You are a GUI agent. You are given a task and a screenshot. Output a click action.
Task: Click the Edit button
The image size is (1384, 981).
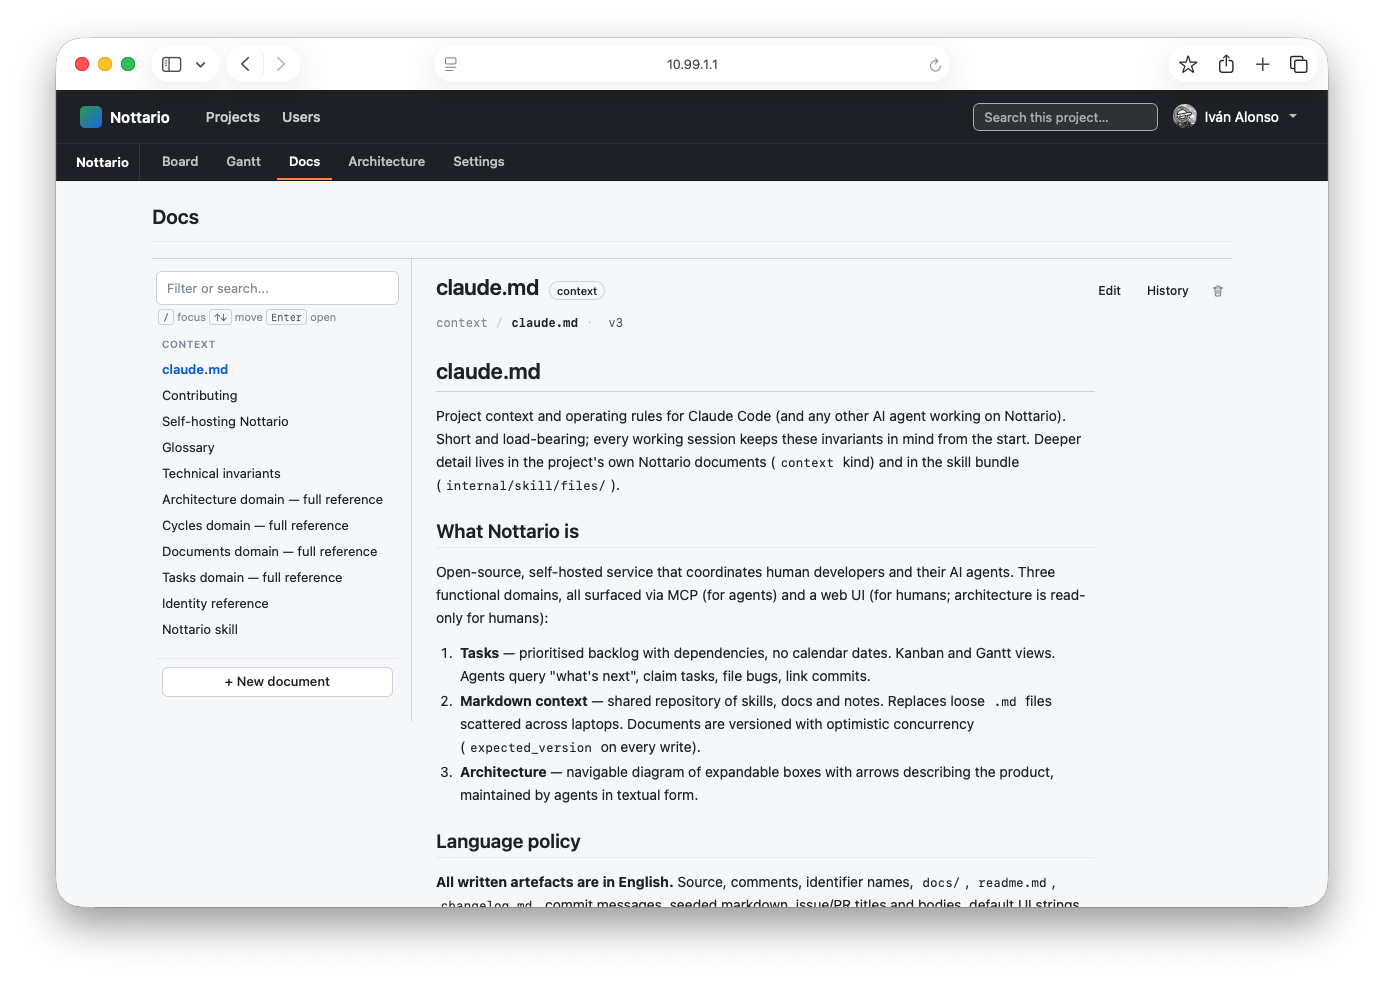pos(1109,291)
